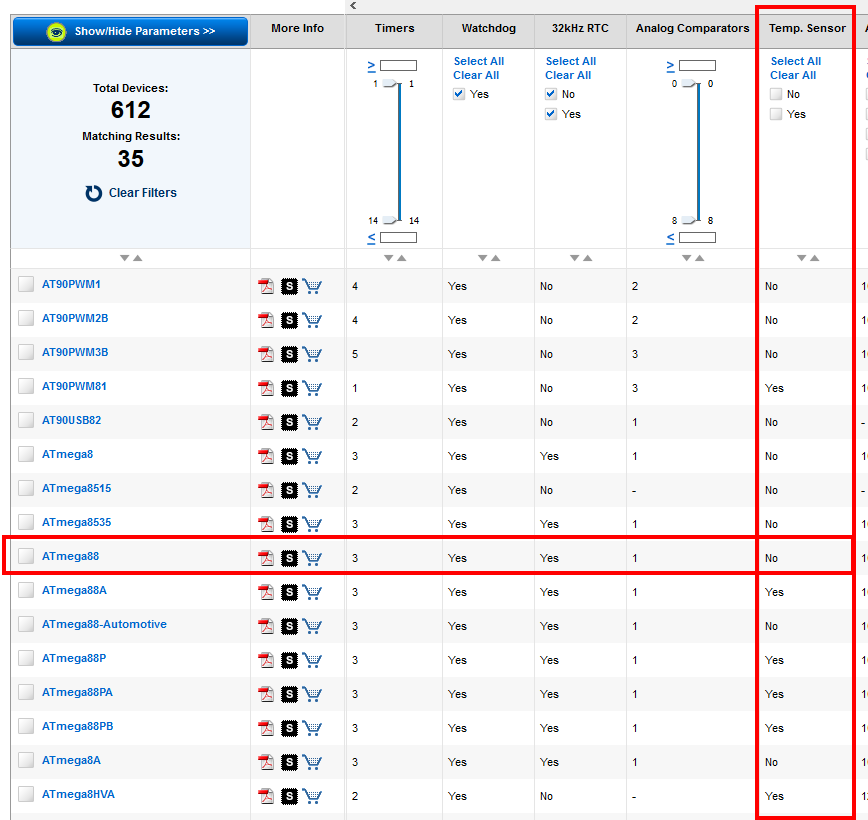Click Select All under Watchdog
Screen dimensions: 868x820
[x=479, y=61]
